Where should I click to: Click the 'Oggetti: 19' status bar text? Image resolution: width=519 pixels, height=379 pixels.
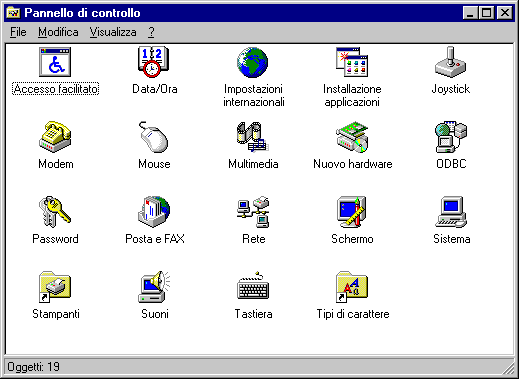coord(33,367)
